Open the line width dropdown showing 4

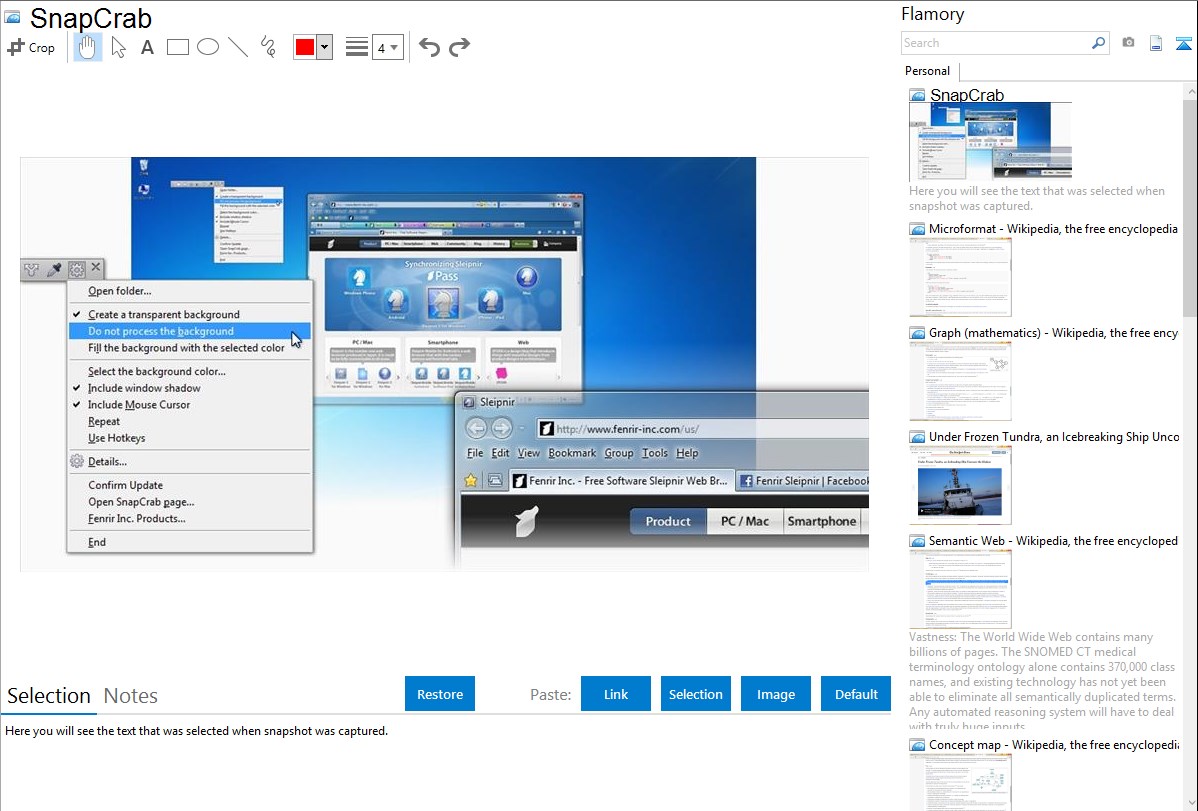click(x=387, y=47)
